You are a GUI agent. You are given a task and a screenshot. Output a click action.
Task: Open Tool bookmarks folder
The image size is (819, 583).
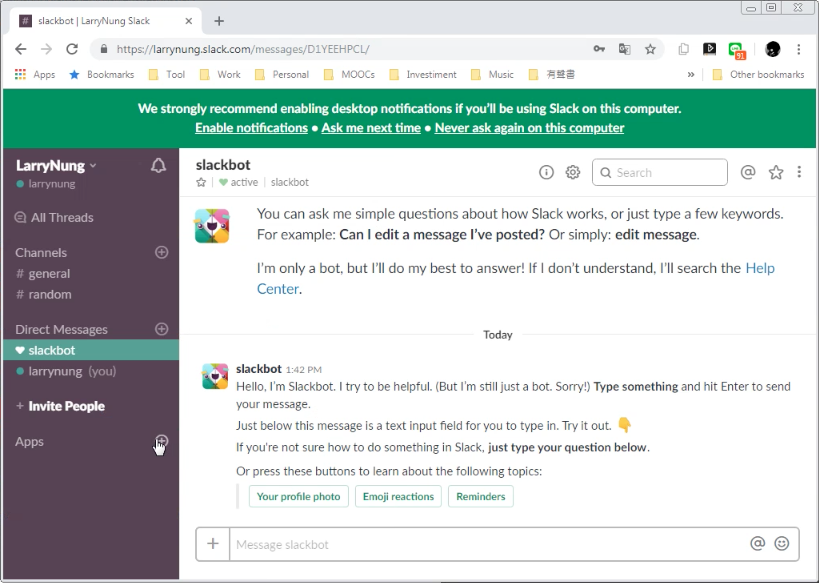click(x=167, y=75)
